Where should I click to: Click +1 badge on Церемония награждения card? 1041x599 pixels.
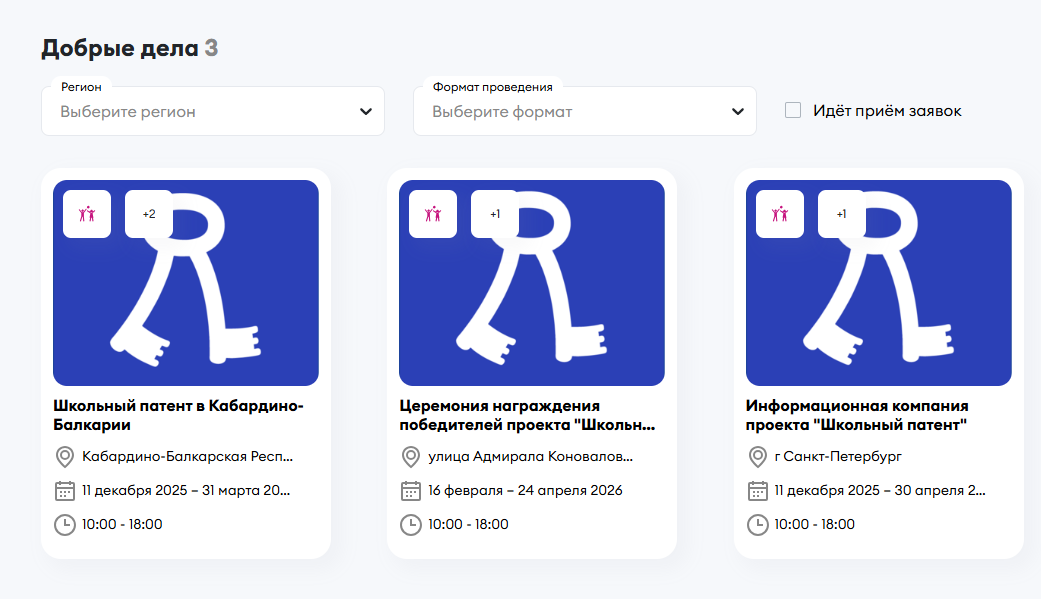495,214
